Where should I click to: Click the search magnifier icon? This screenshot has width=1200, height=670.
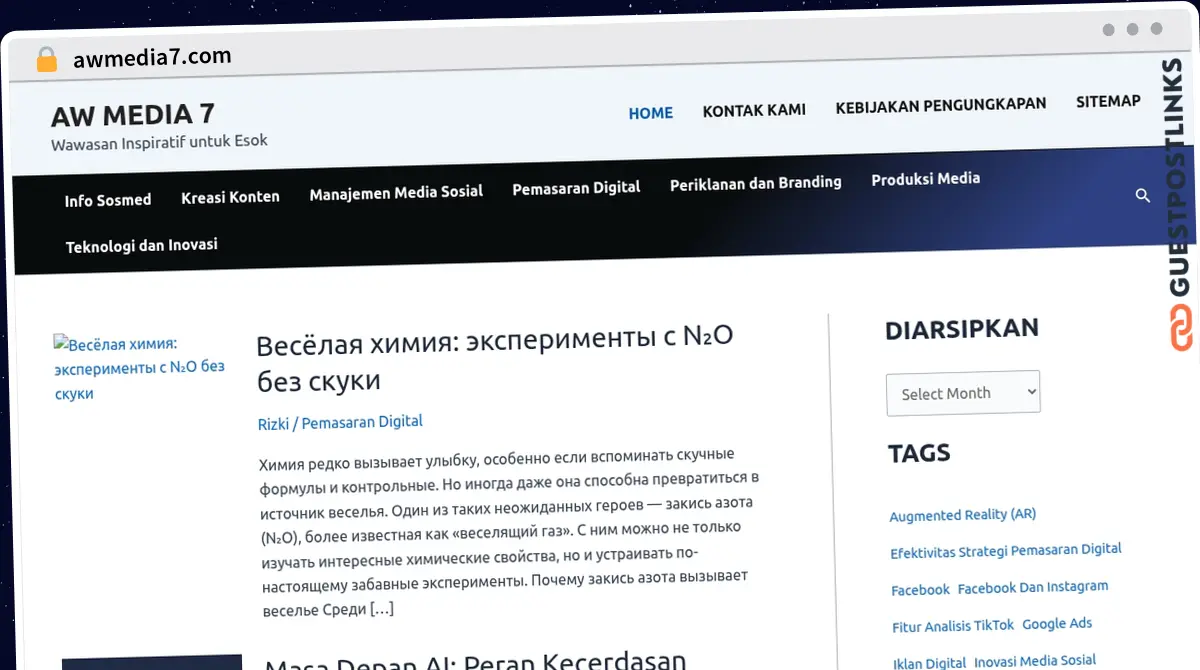click(x=1142, y=195)
